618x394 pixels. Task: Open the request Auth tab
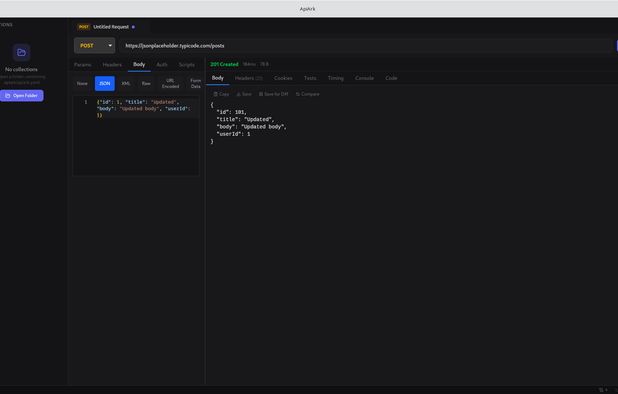coord(162,65)
